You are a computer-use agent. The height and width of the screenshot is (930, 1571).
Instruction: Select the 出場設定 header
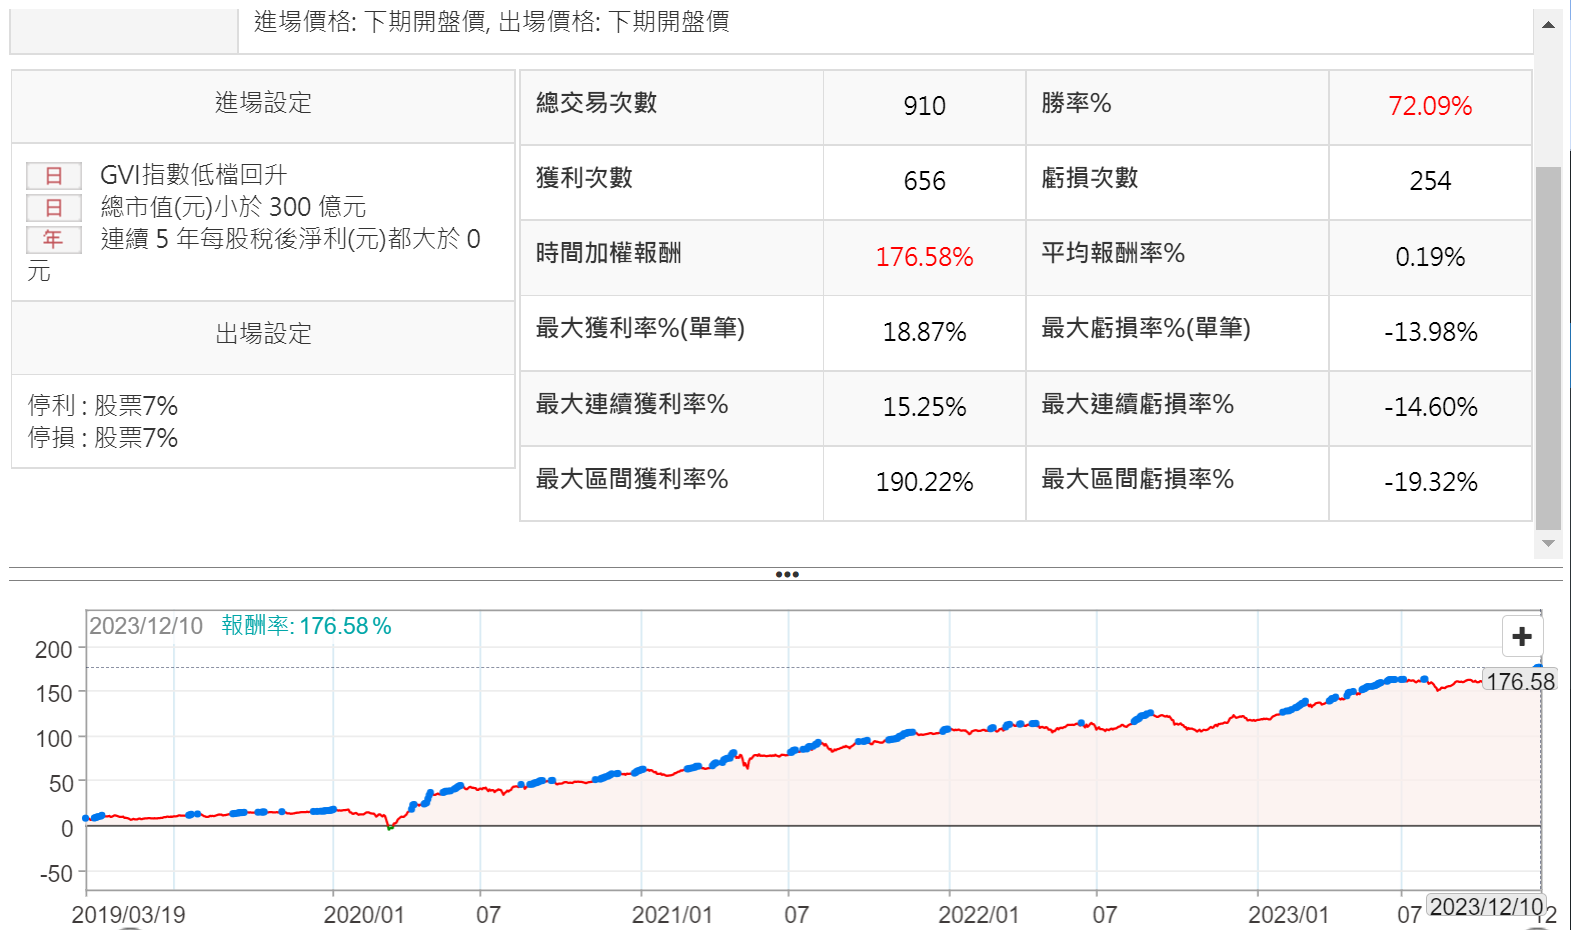[x=263, y=334]
